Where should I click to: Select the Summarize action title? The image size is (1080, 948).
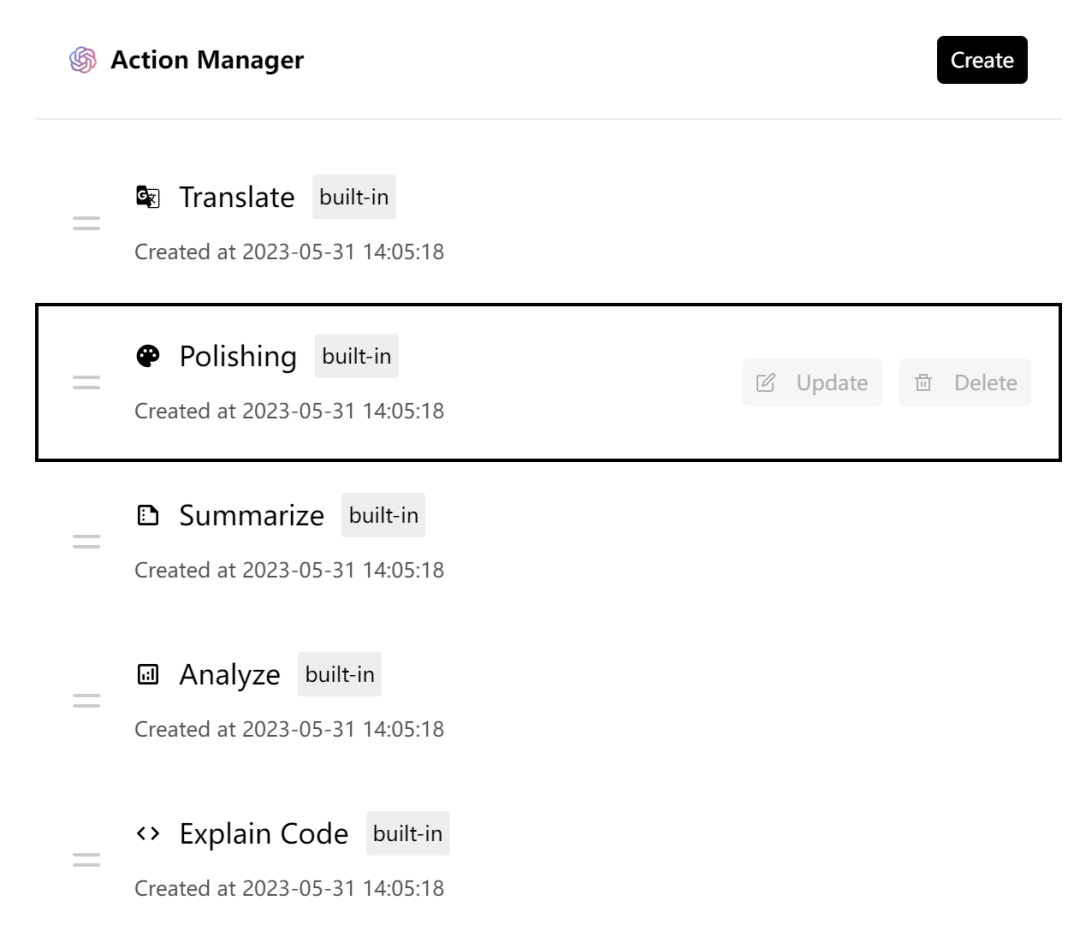tap(252, 516)
